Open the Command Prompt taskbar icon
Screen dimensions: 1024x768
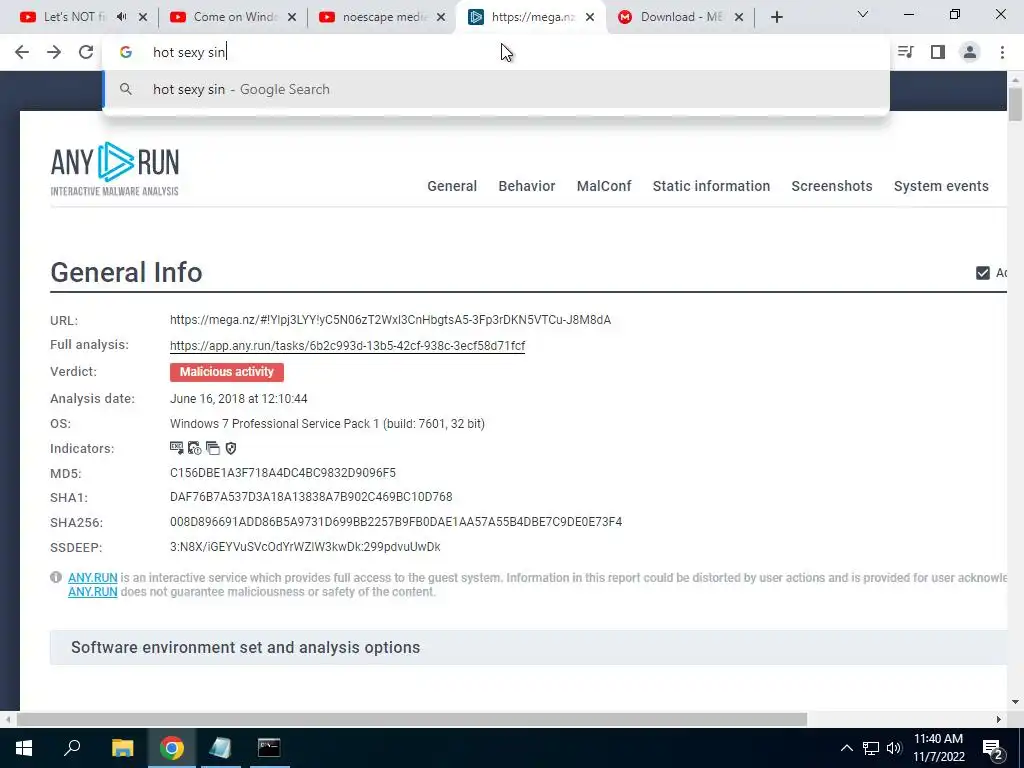point(269,748)
